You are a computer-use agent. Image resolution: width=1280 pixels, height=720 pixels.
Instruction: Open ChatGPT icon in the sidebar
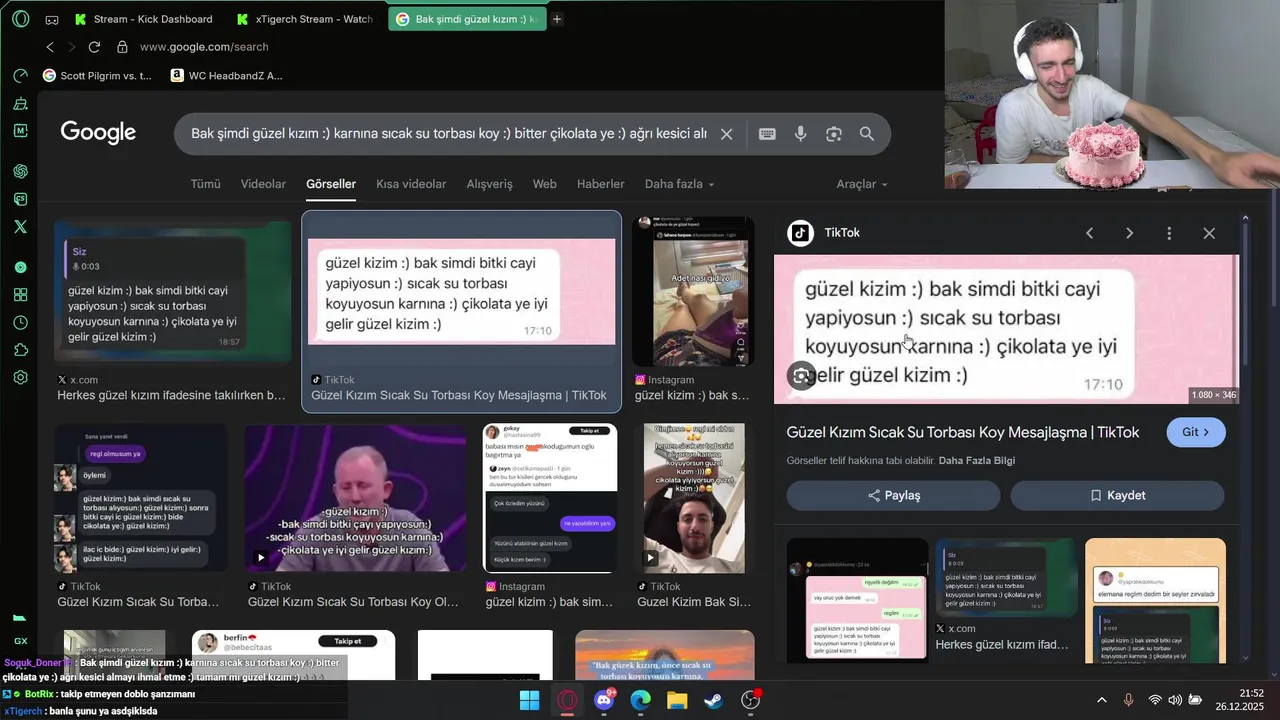tap(20, 171)
